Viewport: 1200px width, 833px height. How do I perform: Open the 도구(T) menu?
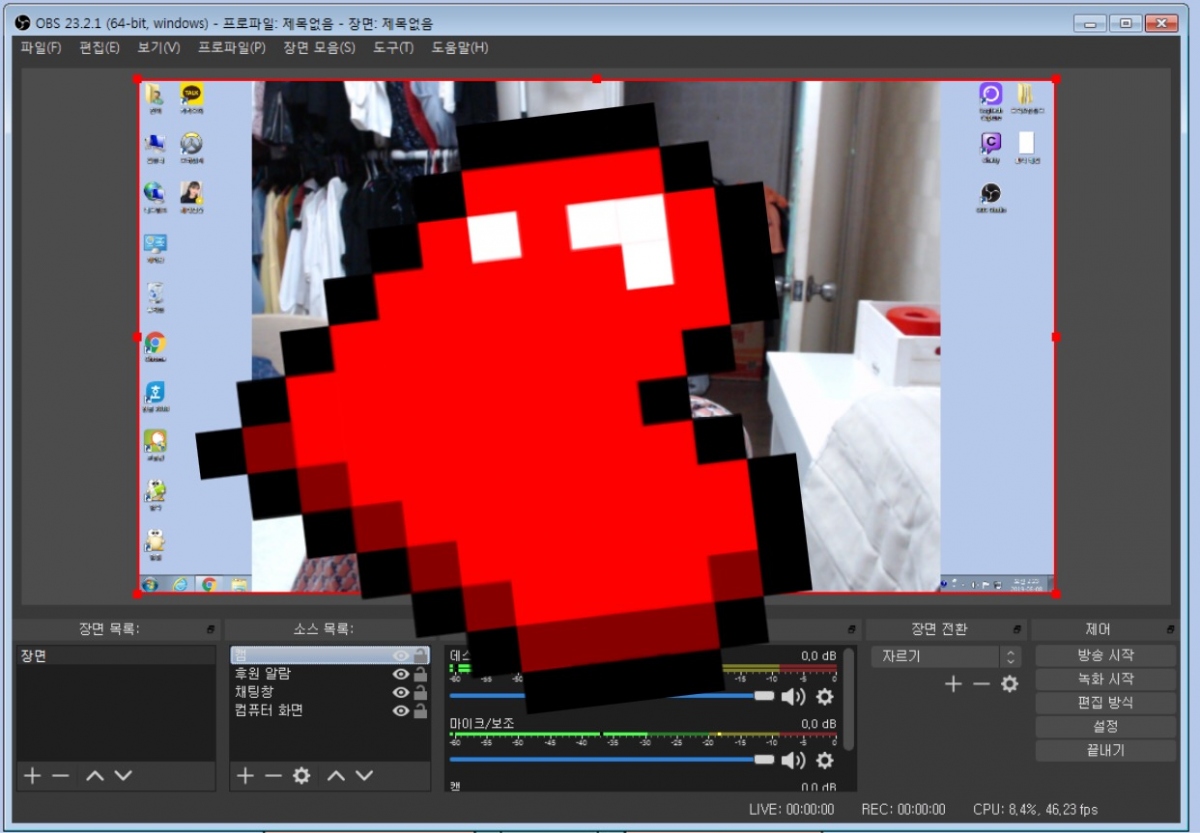point(393,47)
